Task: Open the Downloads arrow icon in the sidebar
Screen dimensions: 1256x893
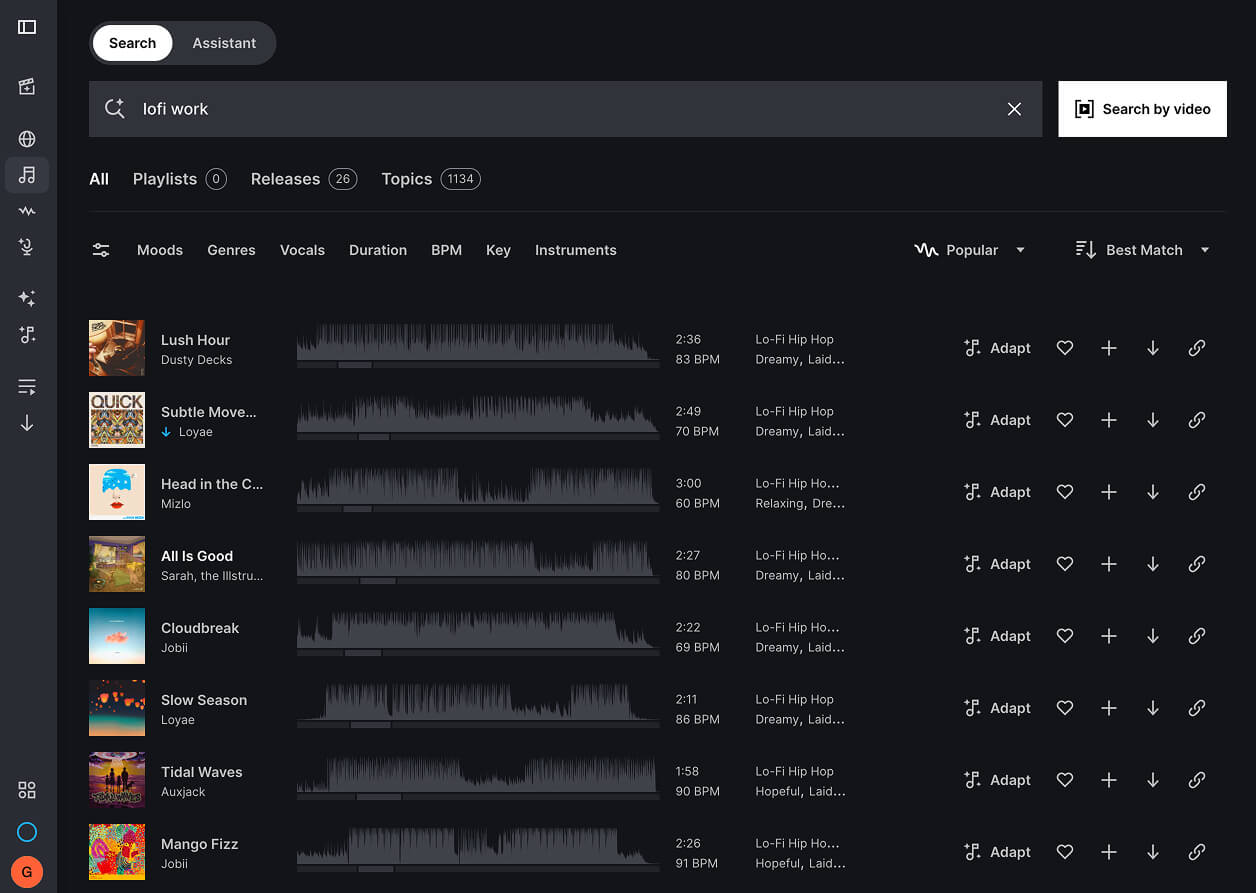Action: pos(26,423)
